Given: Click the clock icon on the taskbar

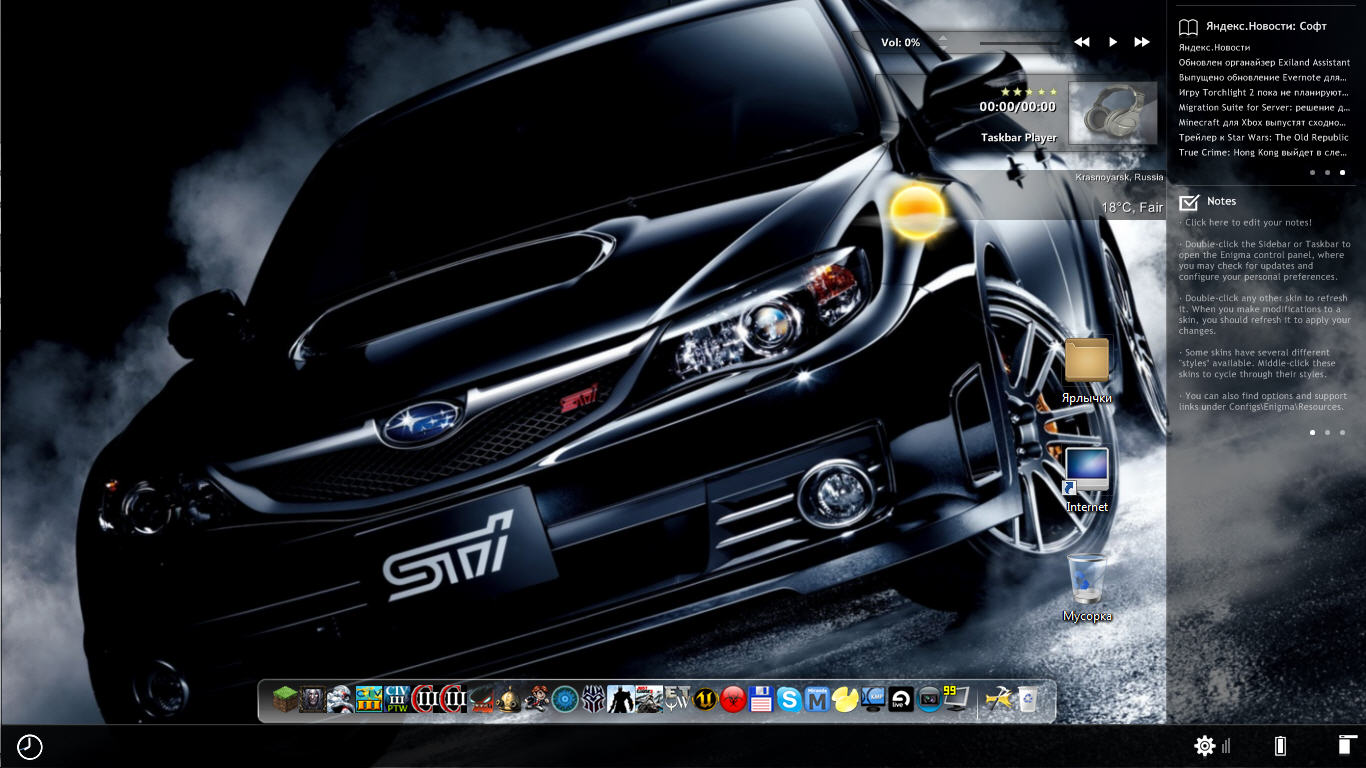Looking at the screenshot, I should pos(30,746).
